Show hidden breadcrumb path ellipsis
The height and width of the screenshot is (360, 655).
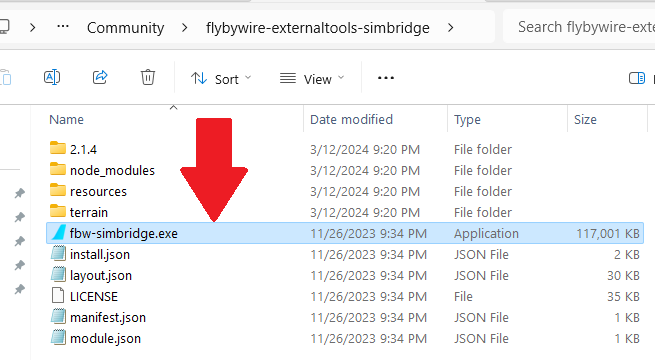[63, 27]
